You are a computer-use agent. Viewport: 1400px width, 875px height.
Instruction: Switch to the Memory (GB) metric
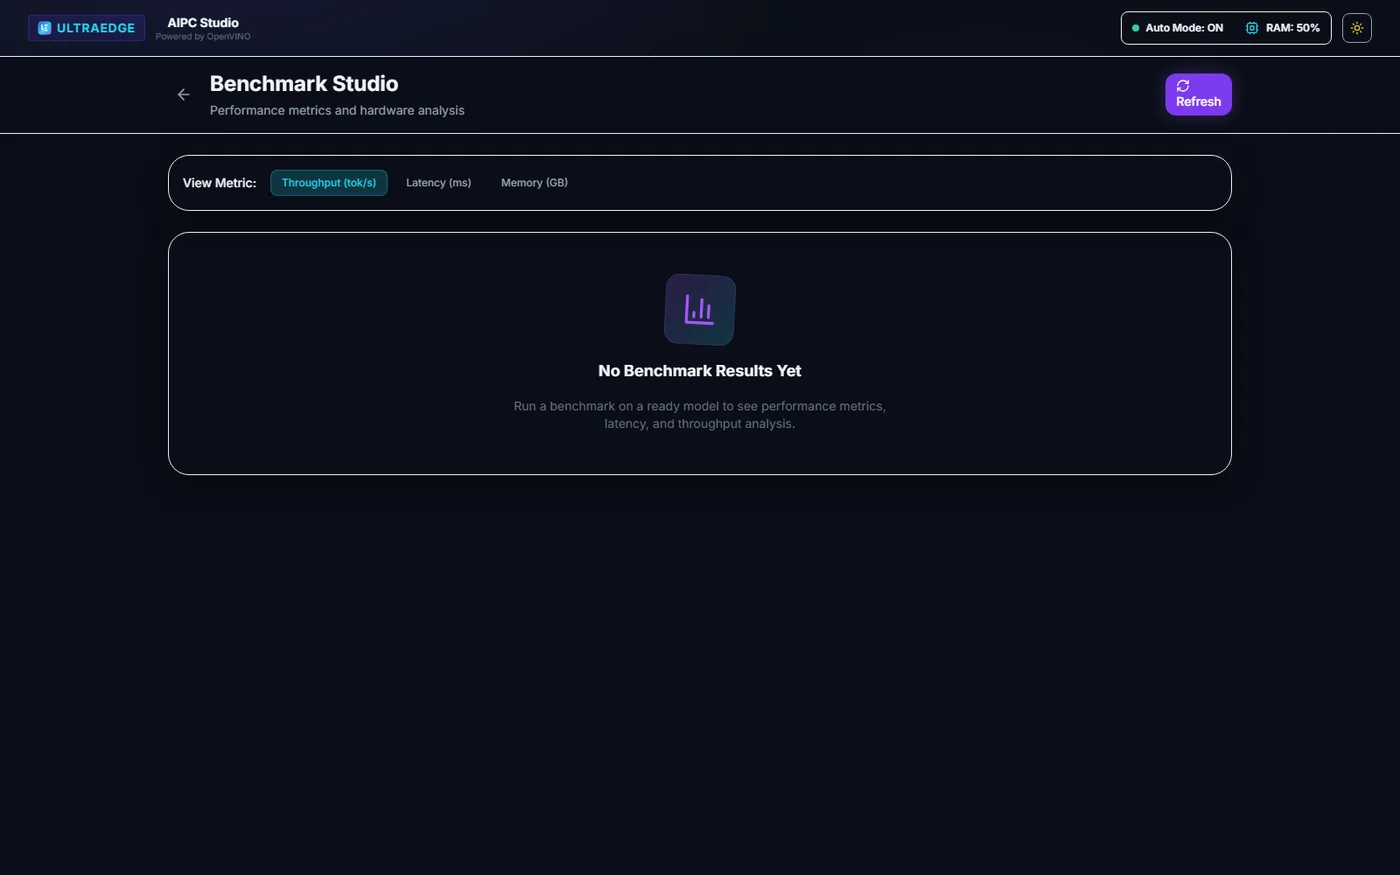coord(534,183)
